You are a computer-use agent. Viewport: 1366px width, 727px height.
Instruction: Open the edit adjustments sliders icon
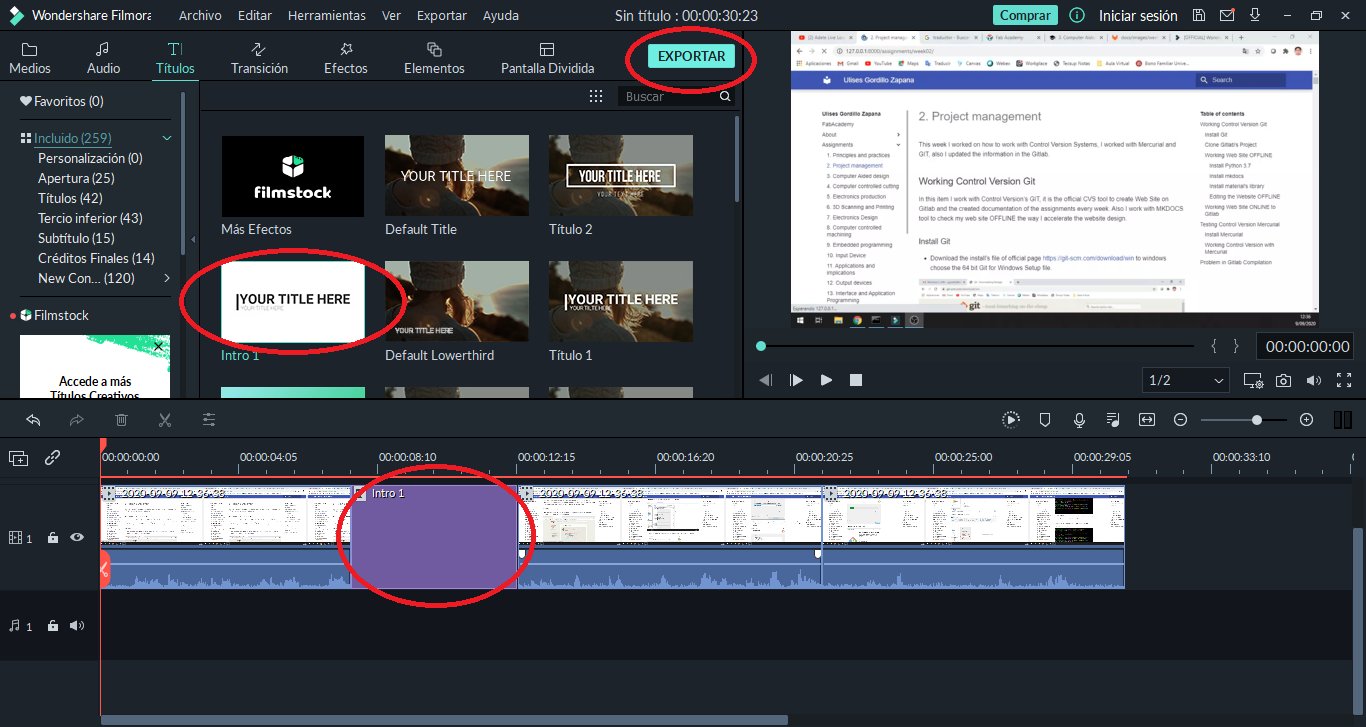pos(209,420)
